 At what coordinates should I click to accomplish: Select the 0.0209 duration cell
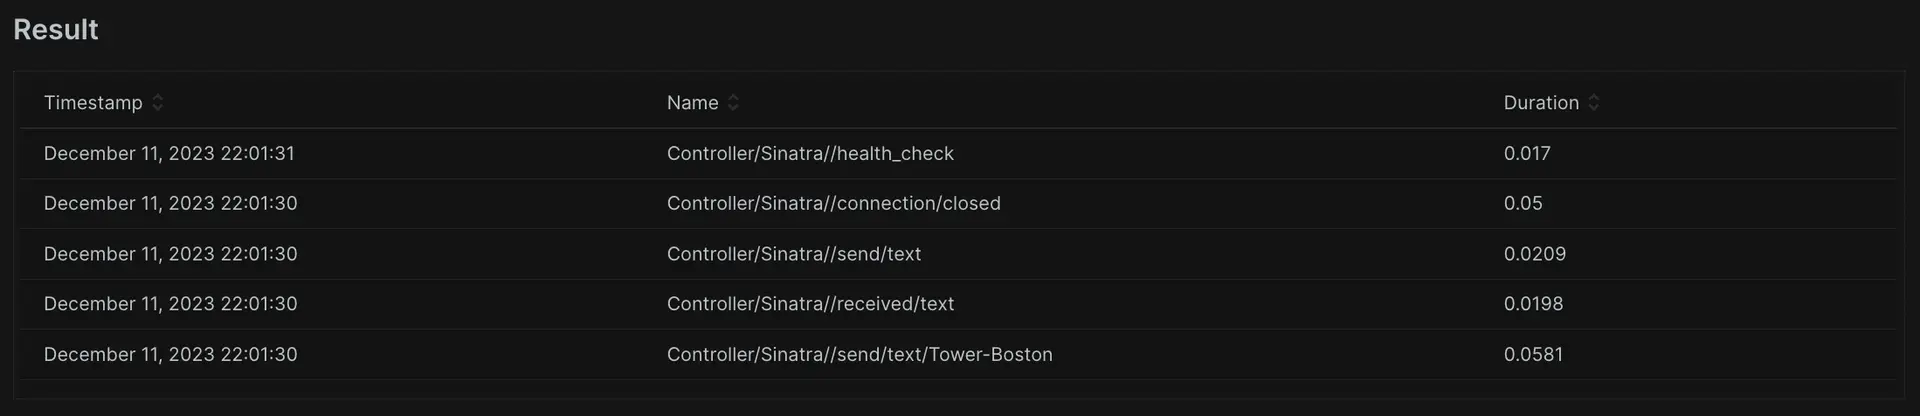1535,254
